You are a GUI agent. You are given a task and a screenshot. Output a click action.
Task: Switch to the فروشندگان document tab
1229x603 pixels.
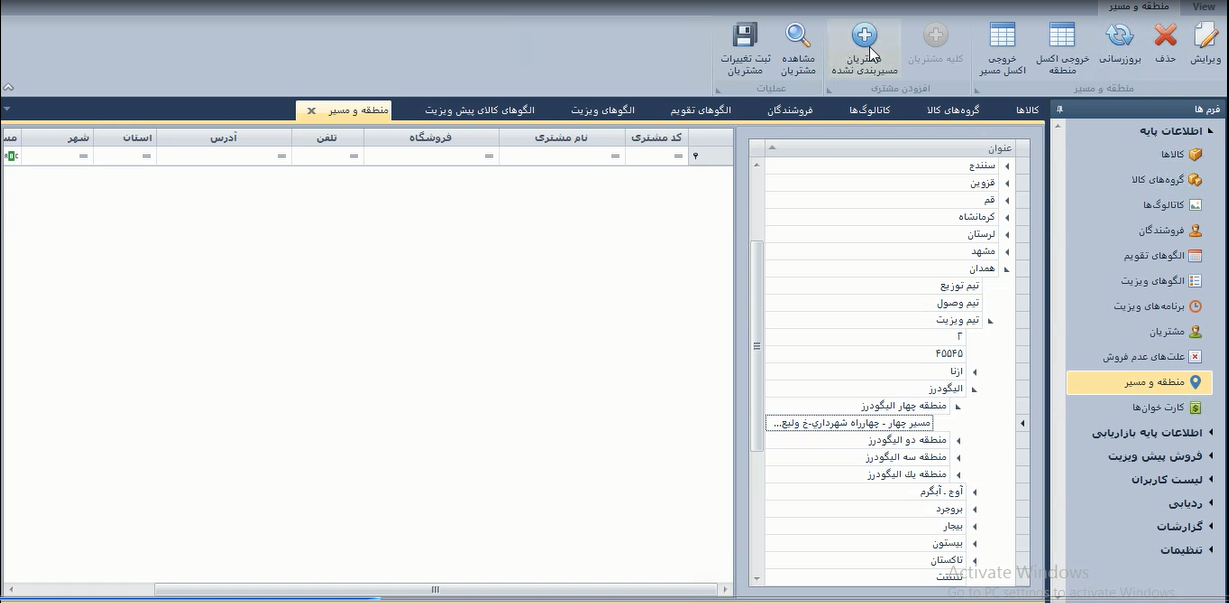click(x=789, y=109)
